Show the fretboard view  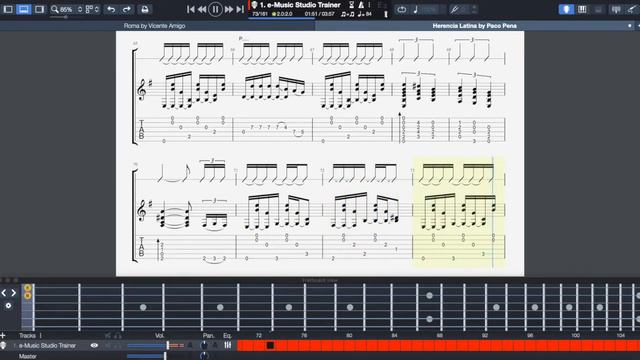tap(566, 9)
